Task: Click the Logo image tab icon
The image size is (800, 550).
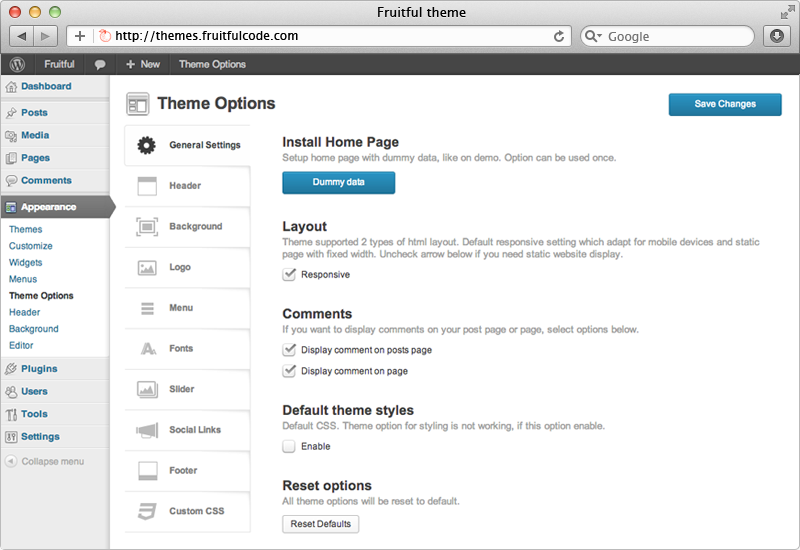Action: 148,267
